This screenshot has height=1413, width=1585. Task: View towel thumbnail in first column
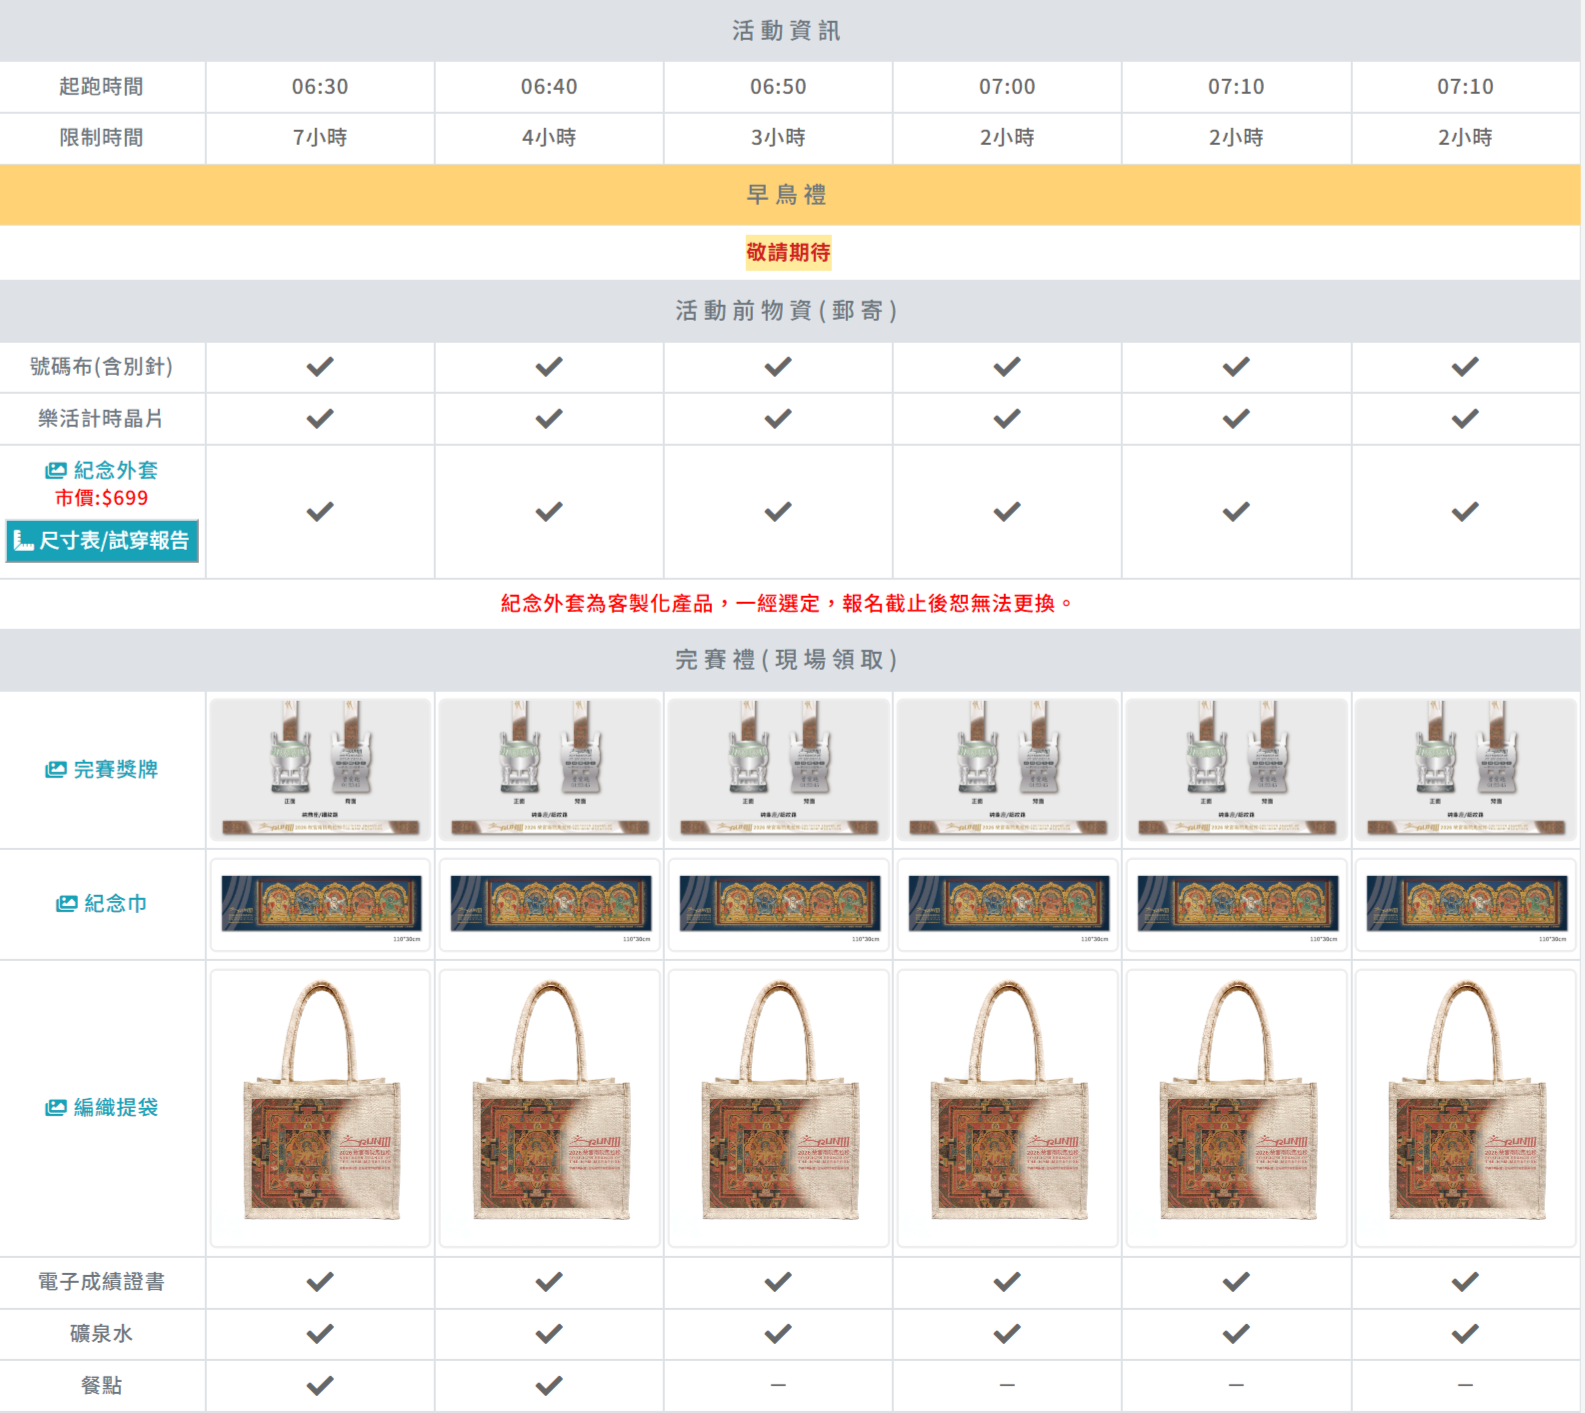point(320,904)
